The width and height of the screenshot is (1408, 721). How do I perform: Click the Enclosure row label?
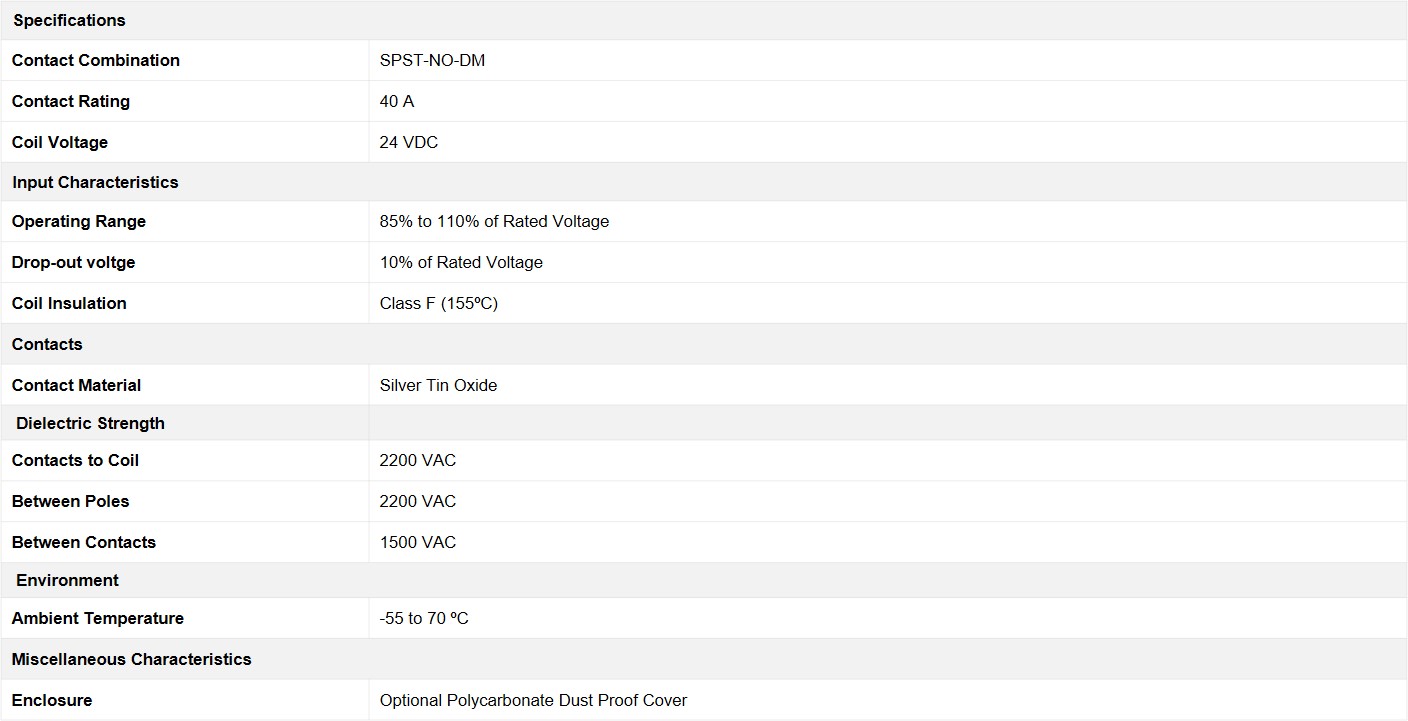coord(52,700)
